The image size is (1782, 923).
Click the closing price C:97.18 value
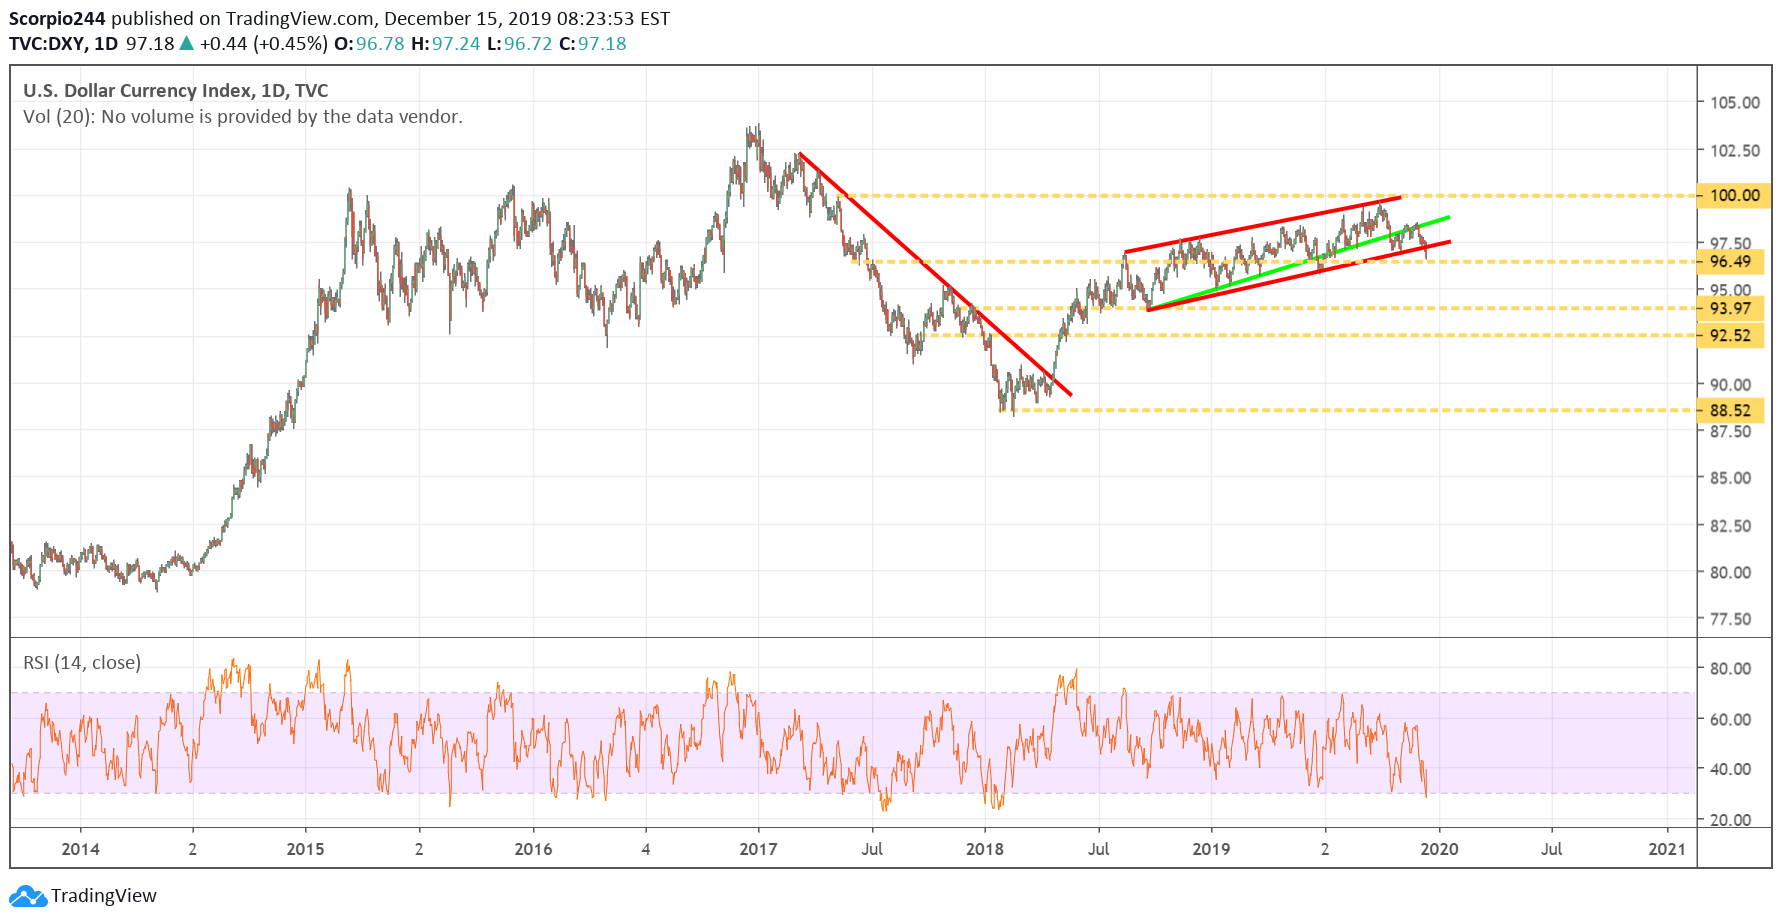pyautogui.click(x=593, y=43)
